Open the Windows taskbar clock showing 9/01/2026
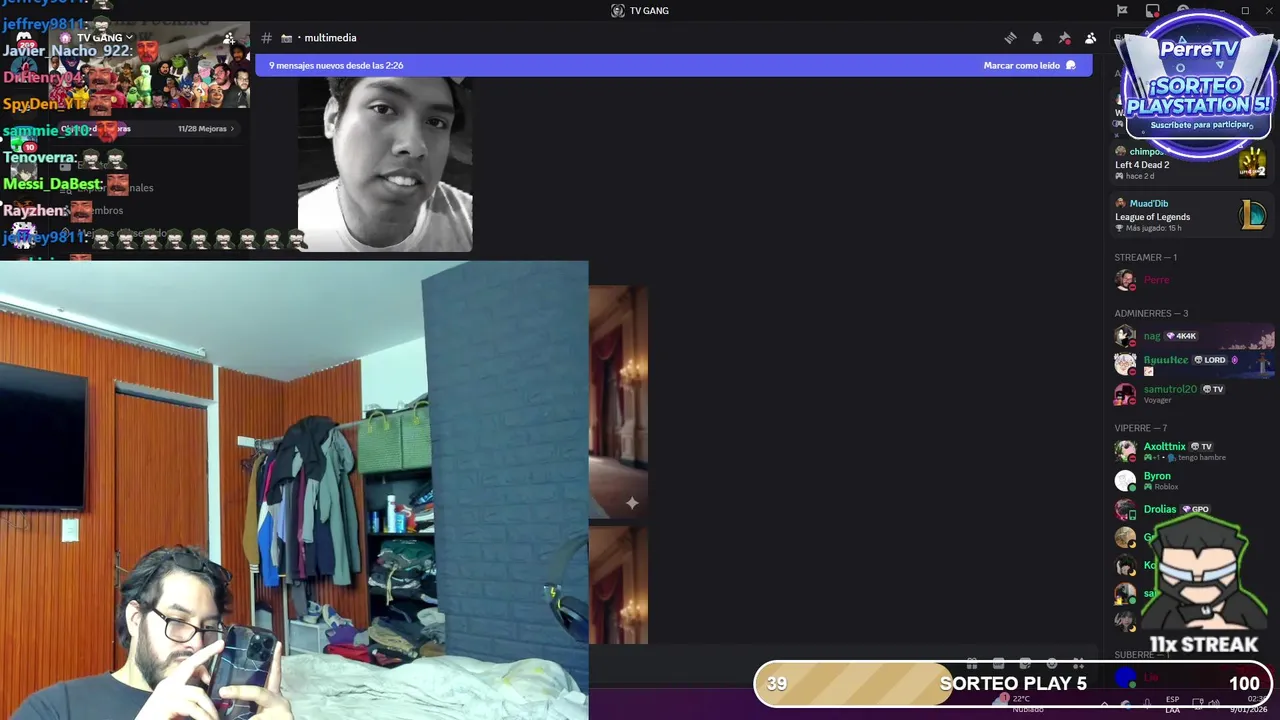 pyautogui.click(x=1250, y=704)
